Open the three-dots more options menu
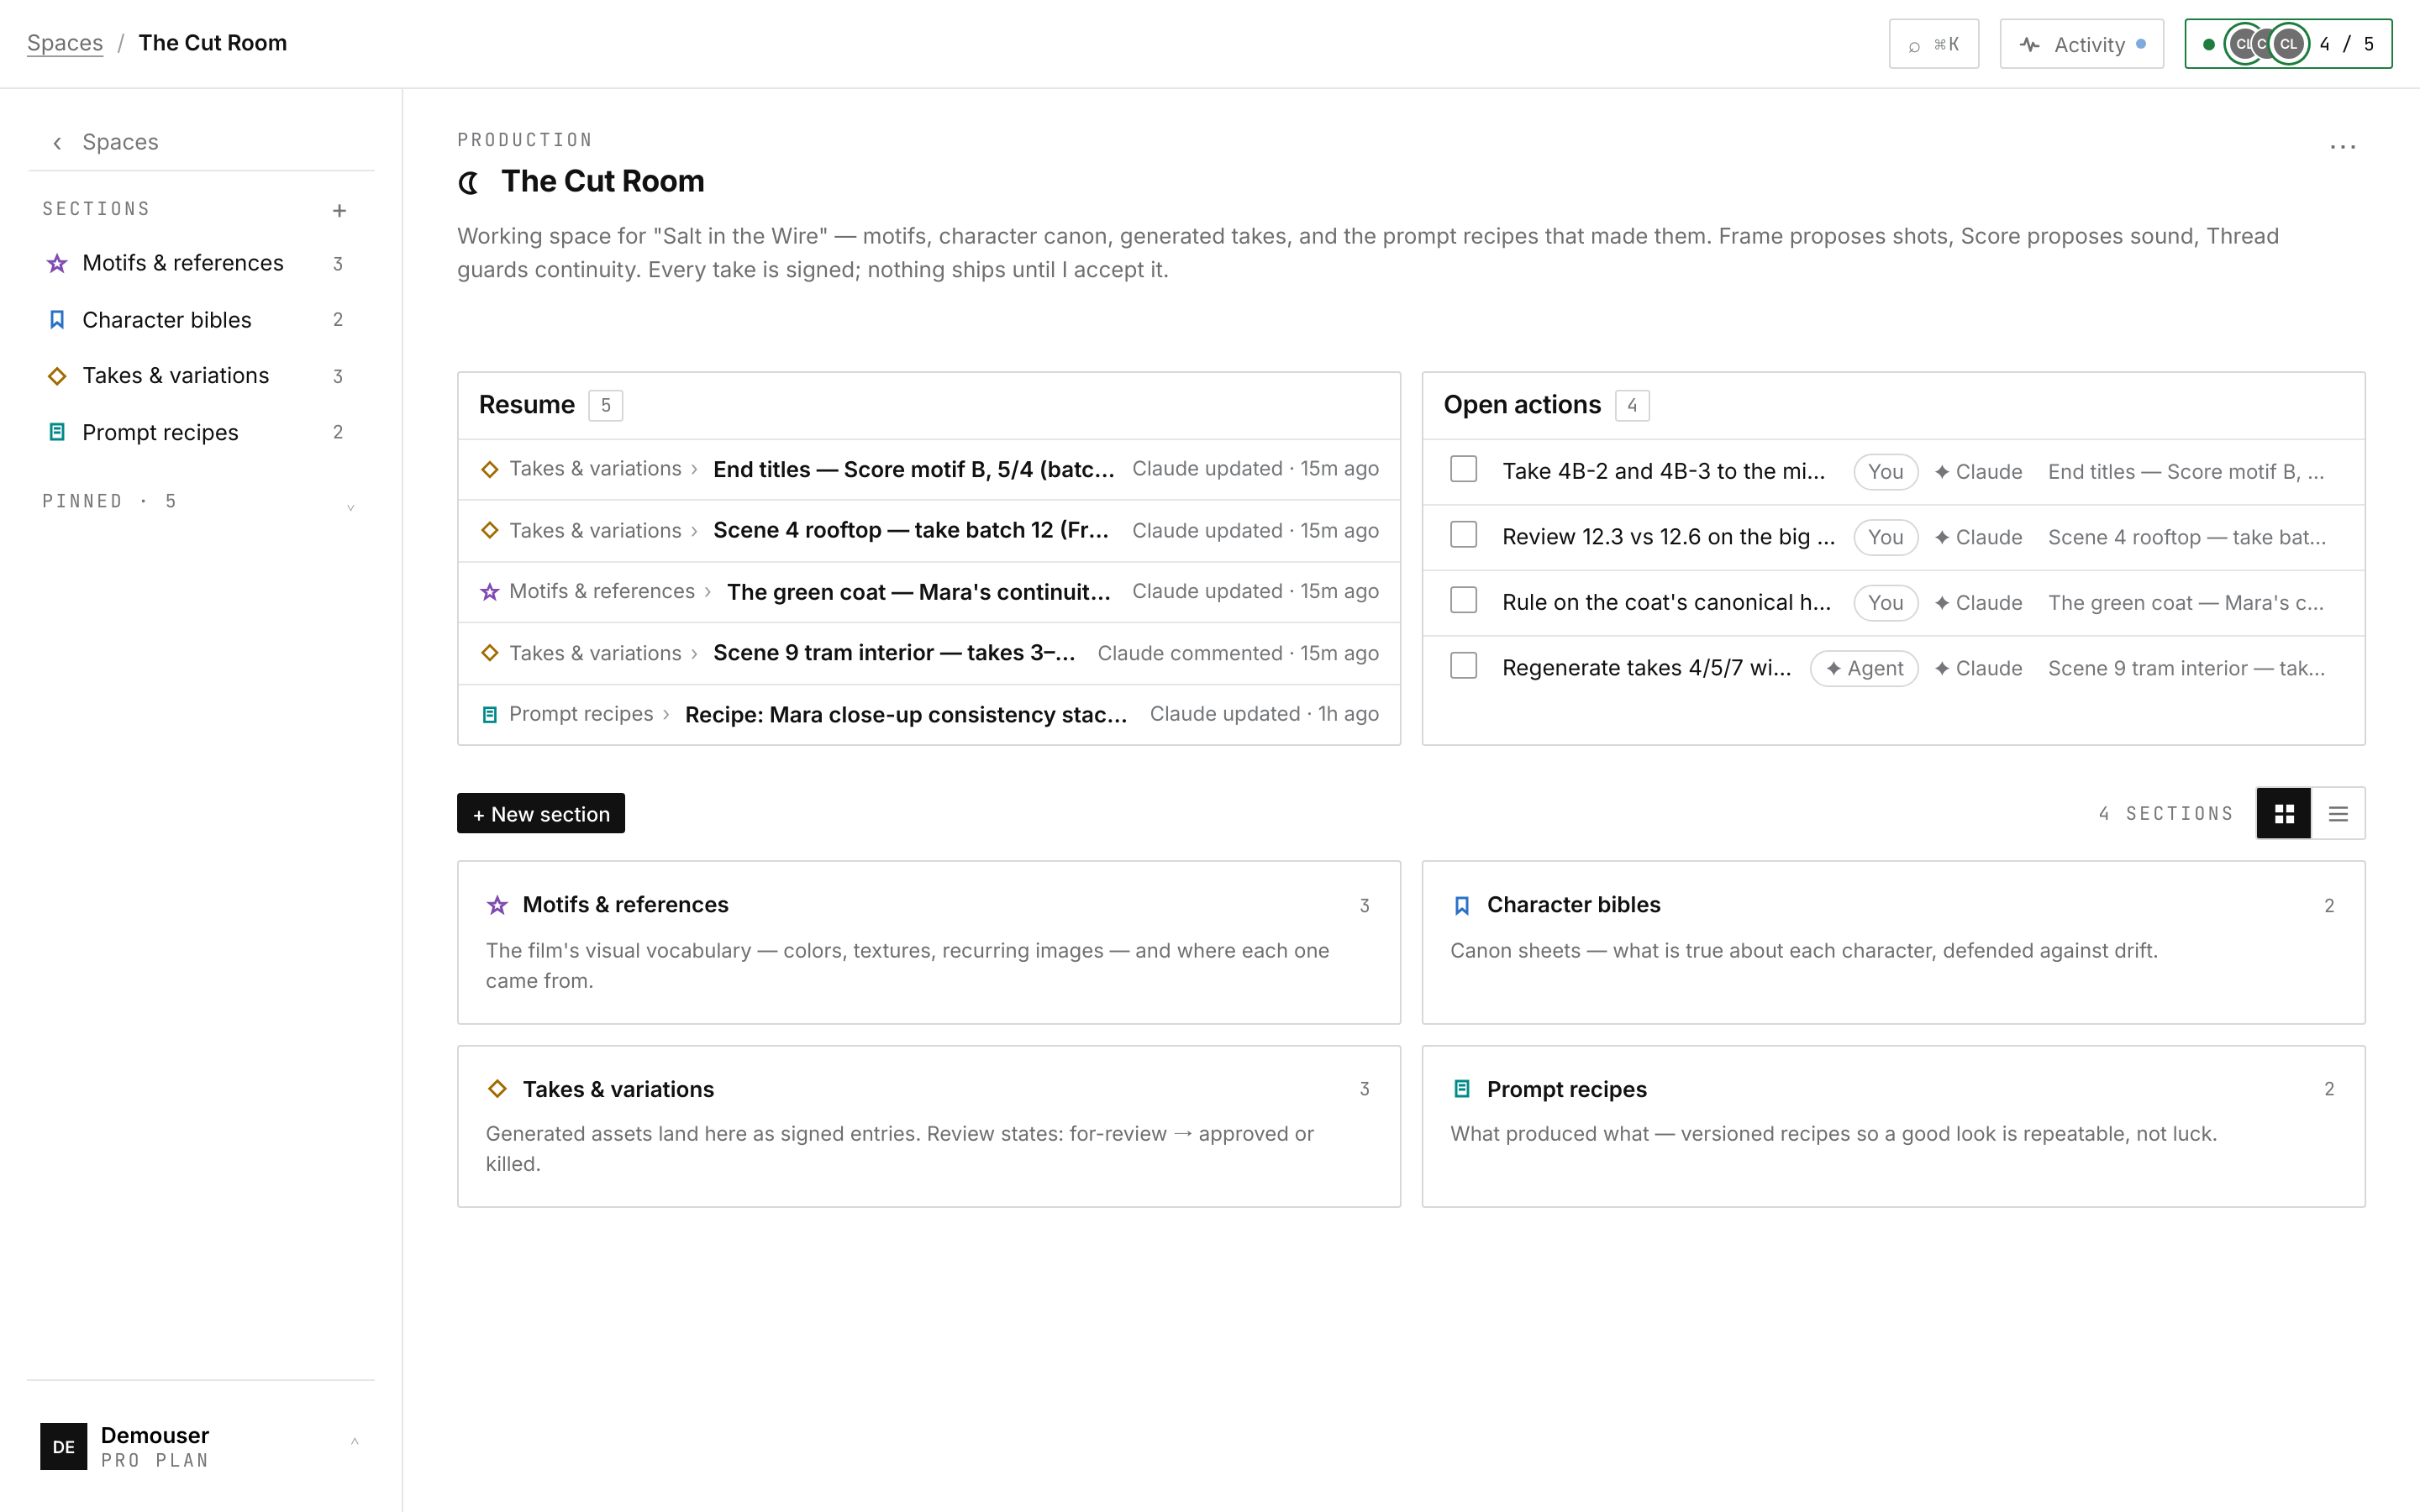The image size is (2420, 1512). click(2342, 147)
